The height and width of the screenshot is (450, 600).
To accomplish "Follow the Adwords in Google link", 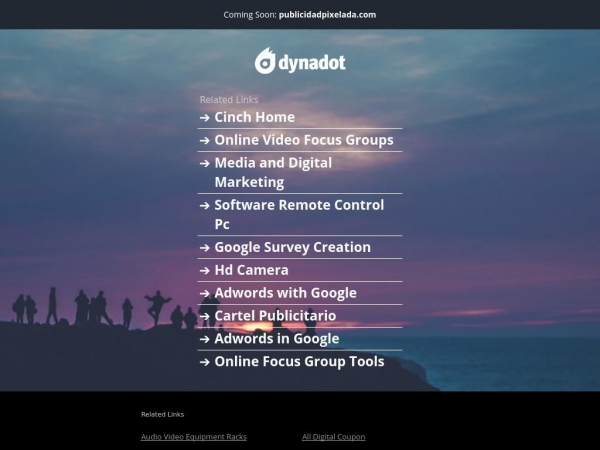I will (x=277, y=339).
